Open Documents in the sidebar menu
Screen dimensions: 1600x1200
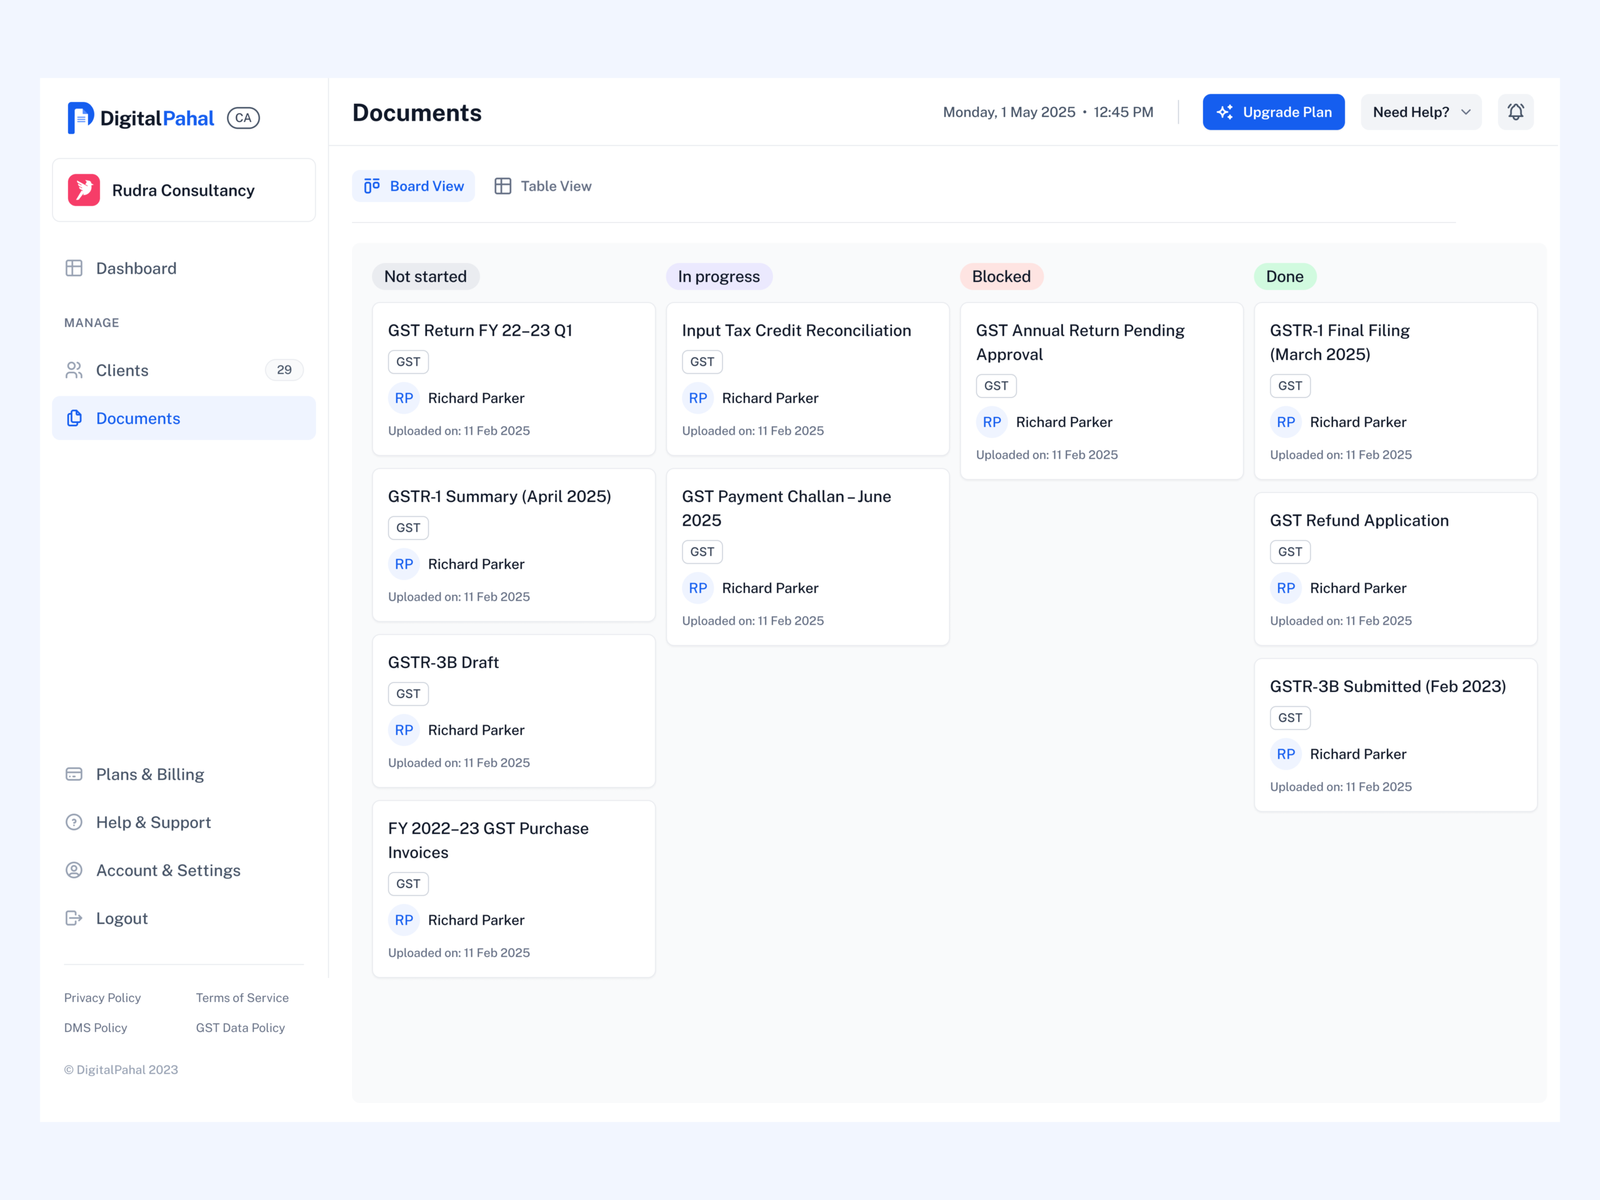pos(138,418)
